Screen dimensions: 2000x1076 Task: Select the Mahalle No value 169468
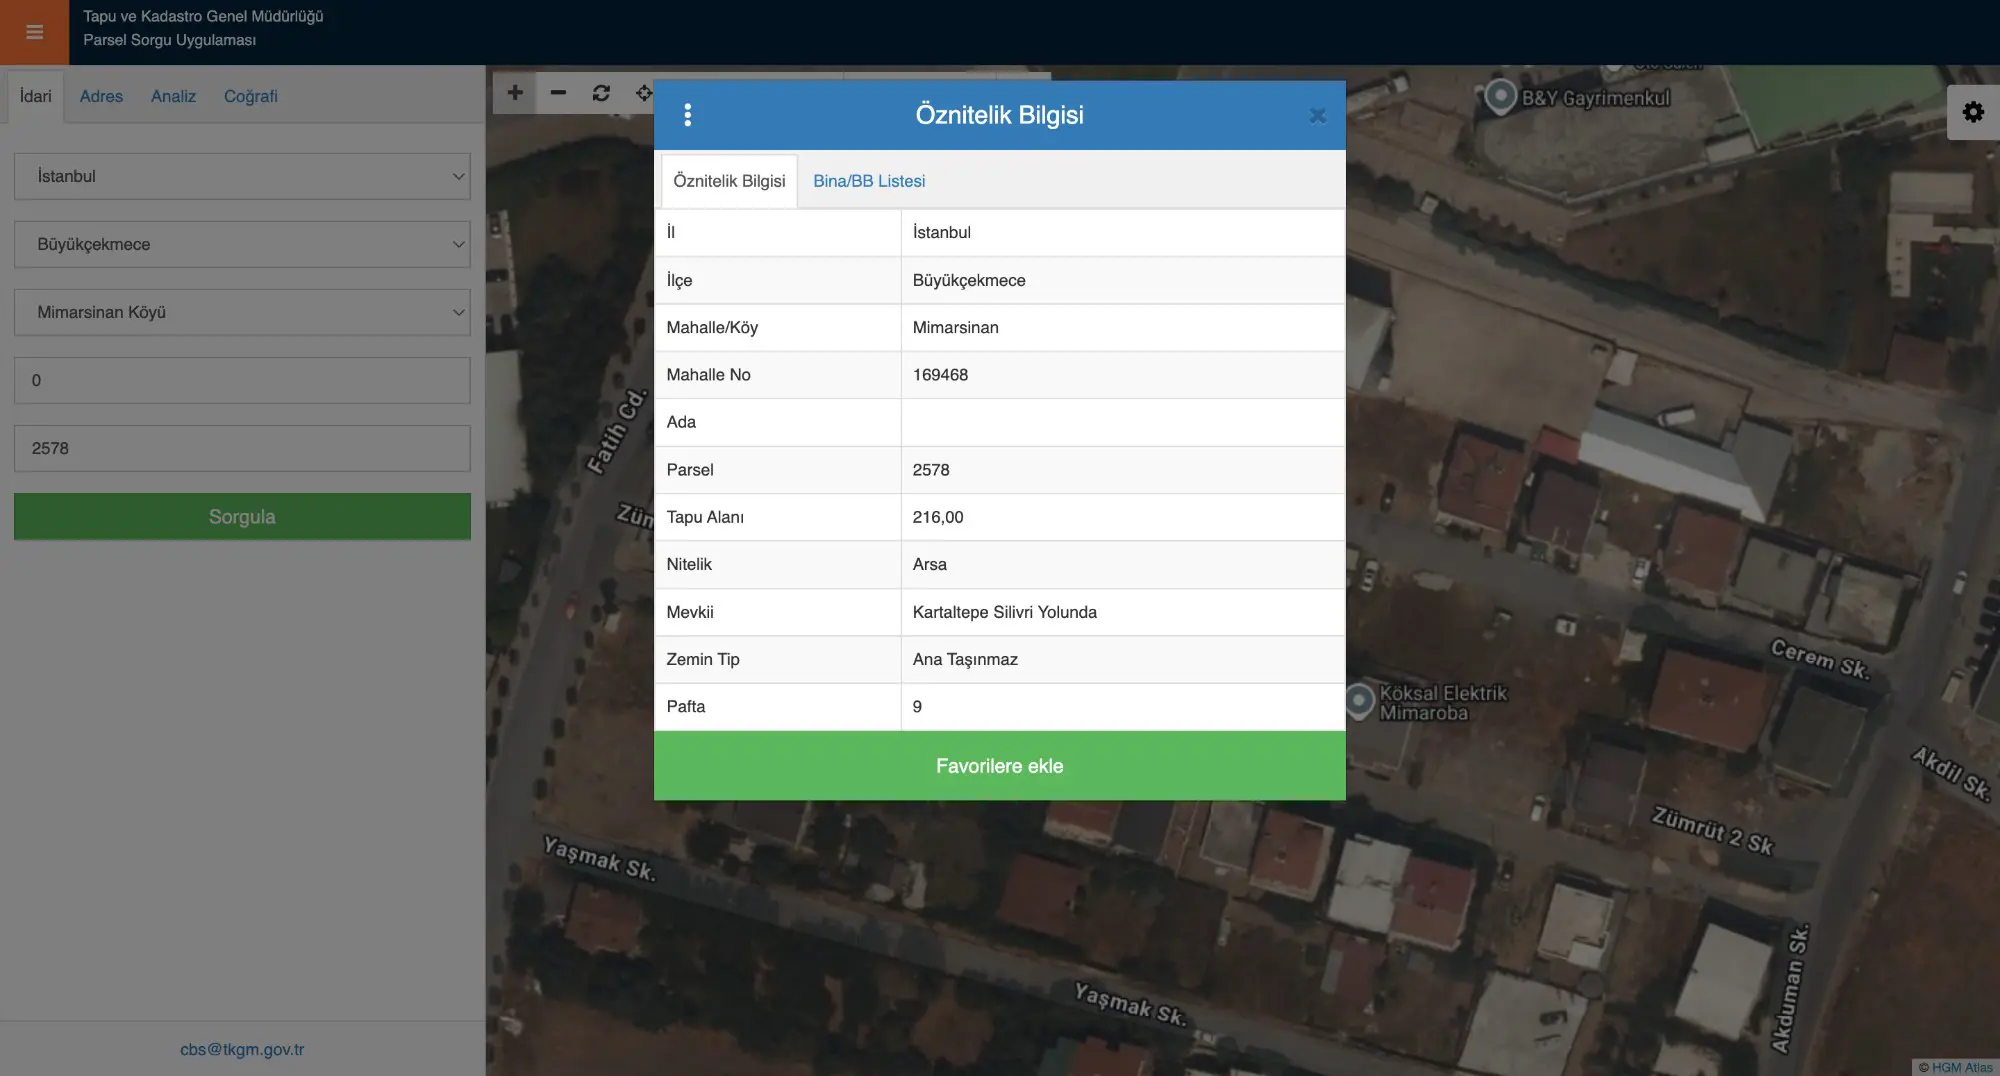(940, 375)
